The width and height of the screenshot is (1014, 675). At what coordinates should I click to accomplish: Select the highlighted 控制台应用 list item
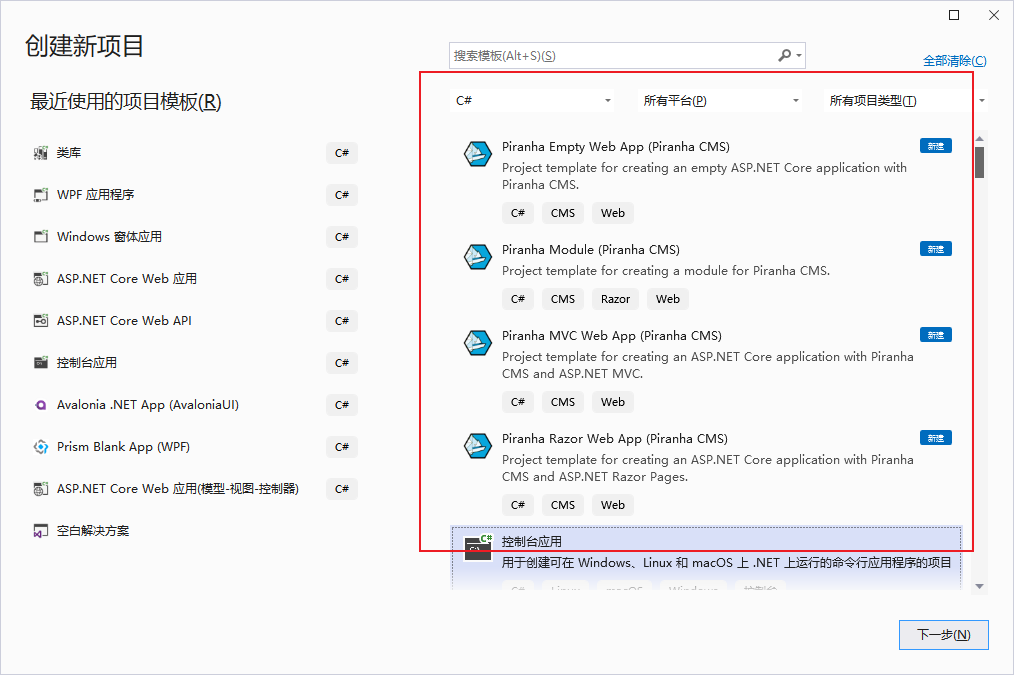(x=706, y=559)
